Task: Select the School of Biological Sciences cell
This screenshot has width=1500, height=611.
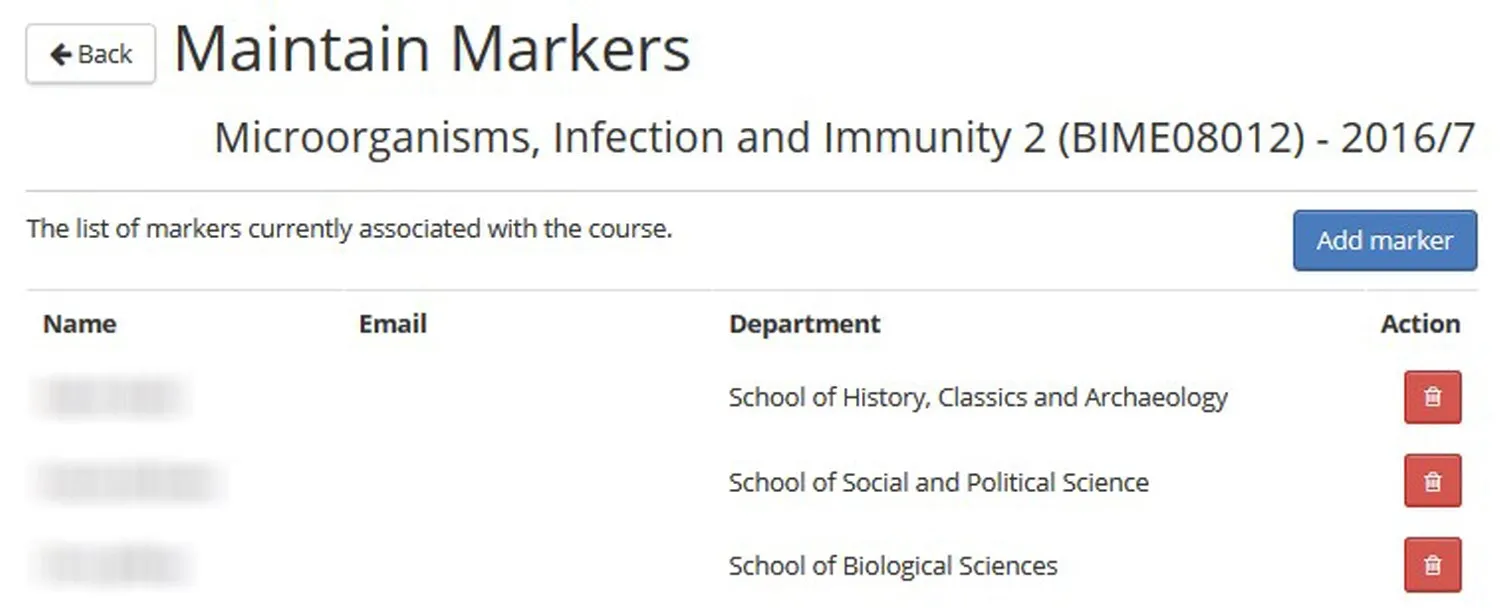Action: (x=893, y=566)
